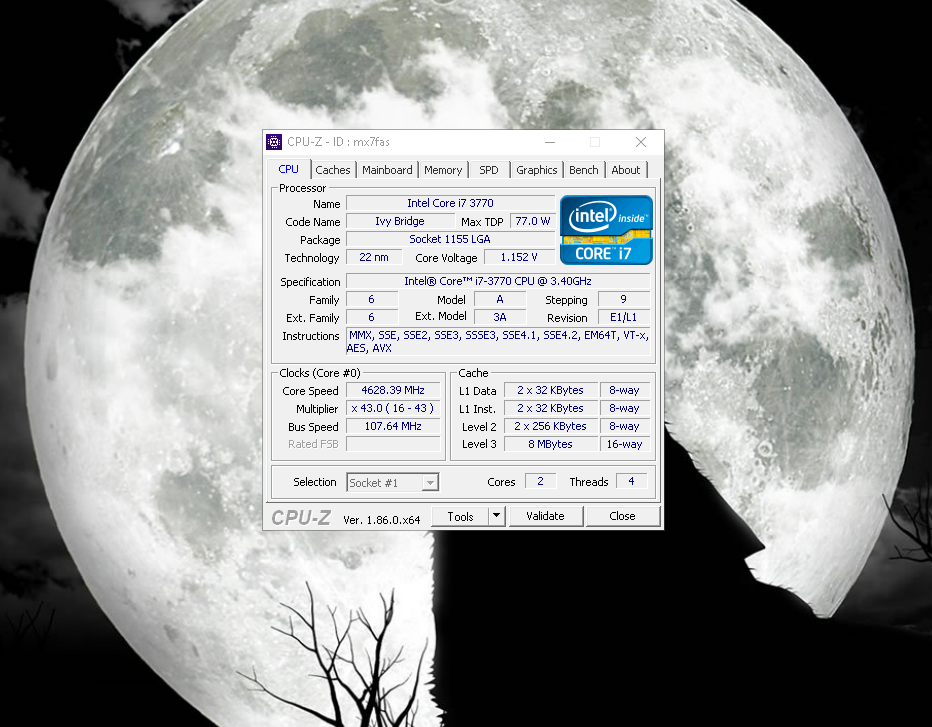This screenshot has height=727, width=932.
Task: Click the Package value Socket 1155 LGA
Action: click(x=451, y=239)
